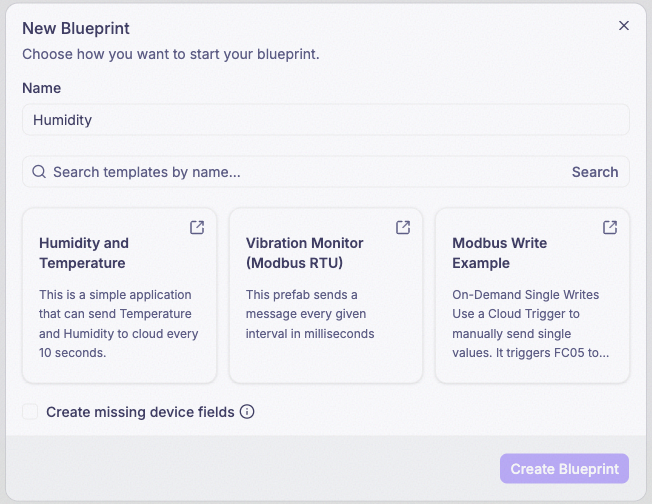
Task: Close the New Blueprint dialog
Action: (624, 26)
